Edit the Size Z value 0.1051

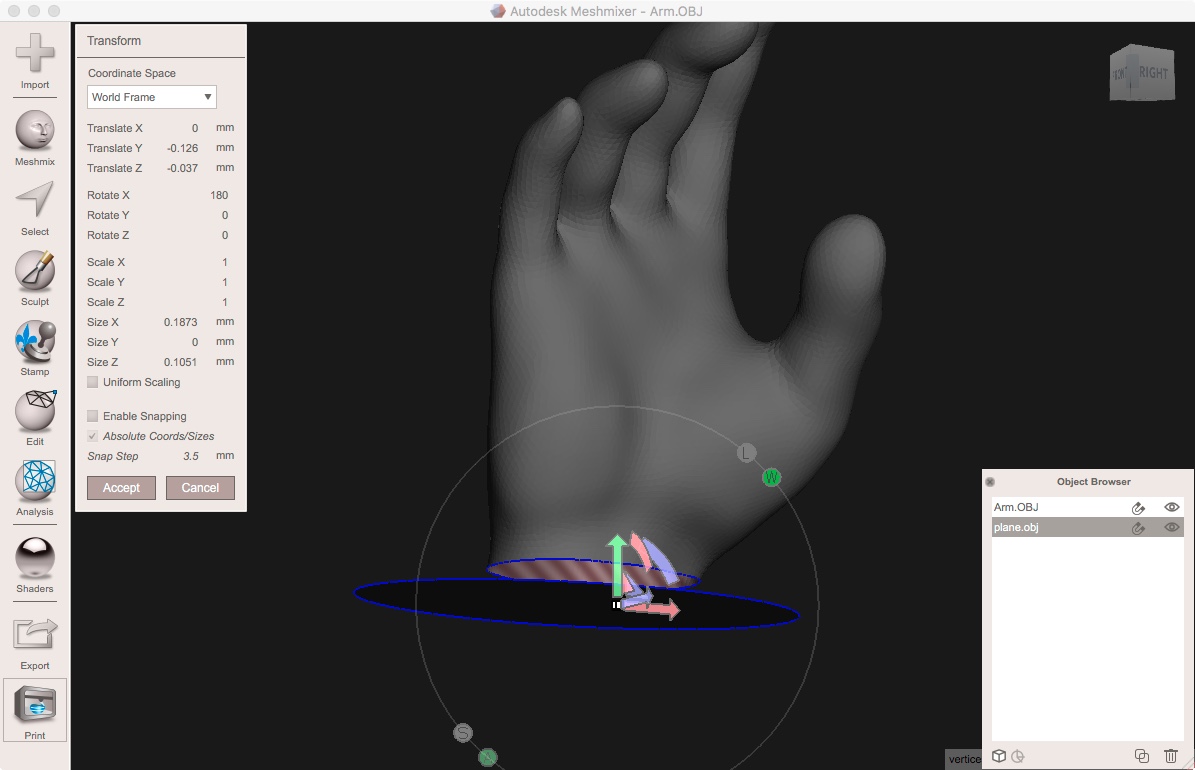181,362
